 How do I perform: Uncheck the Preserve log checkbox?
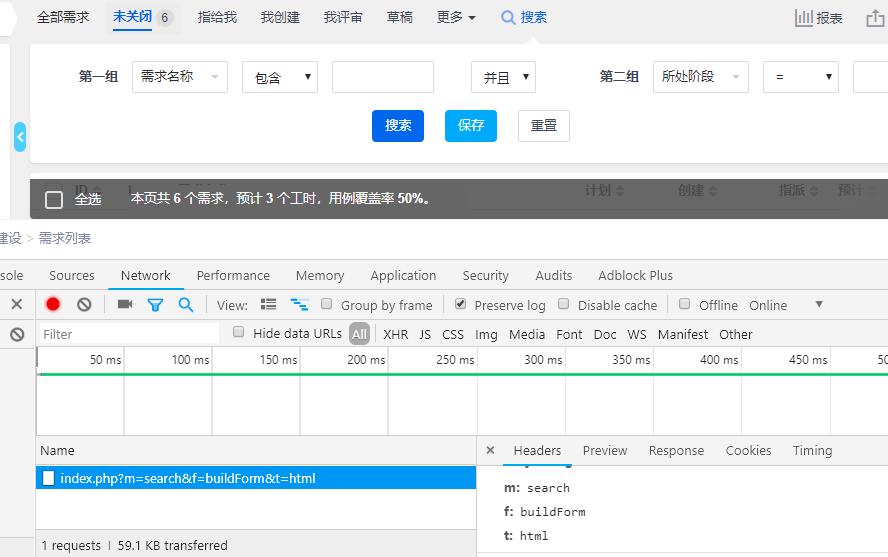(460, 304)
